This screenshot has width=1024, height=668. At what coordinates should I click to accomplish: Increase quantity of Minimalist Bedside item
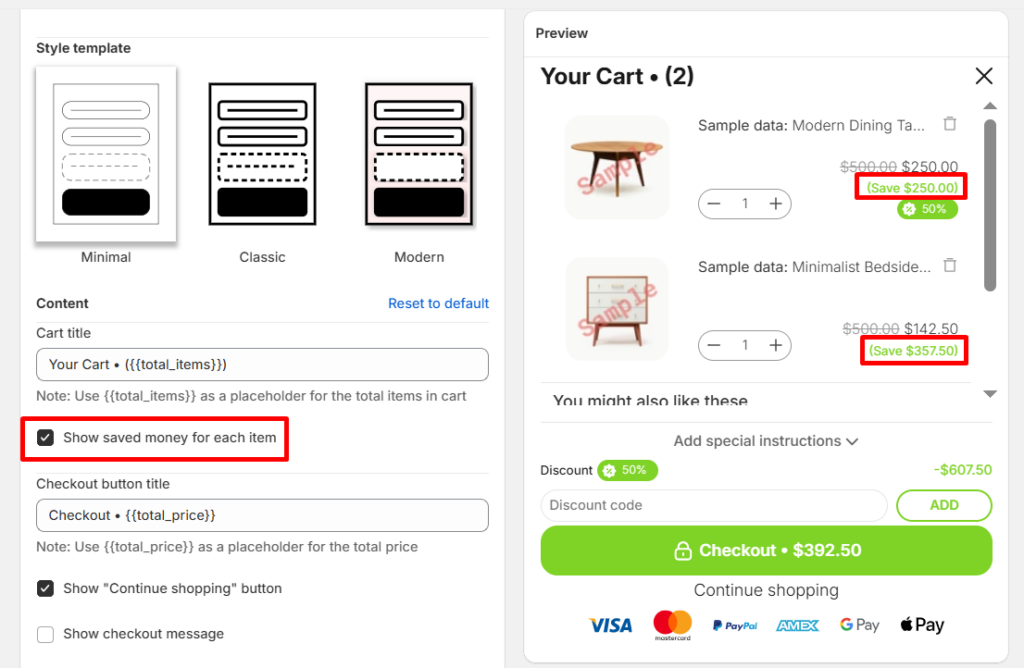(x=775, y=345)
